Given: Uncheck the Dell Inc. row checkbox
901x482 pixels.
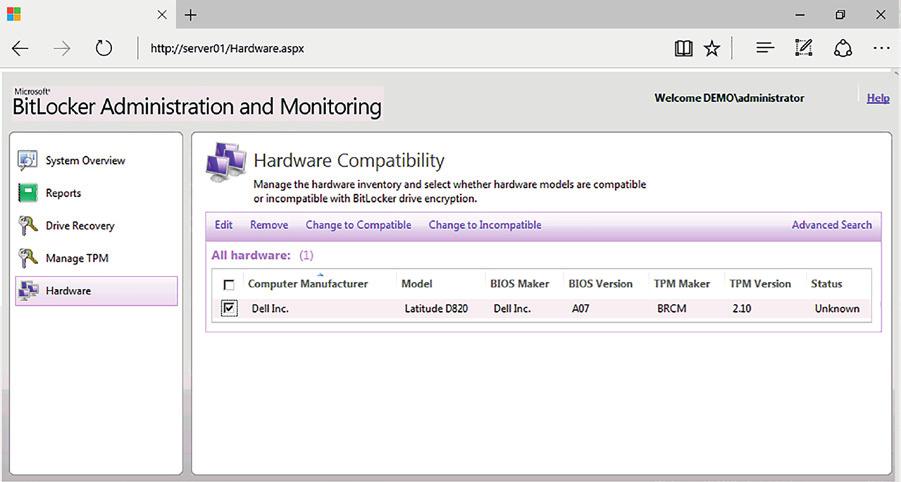Looking at the screenshot, I should [229, 309].
